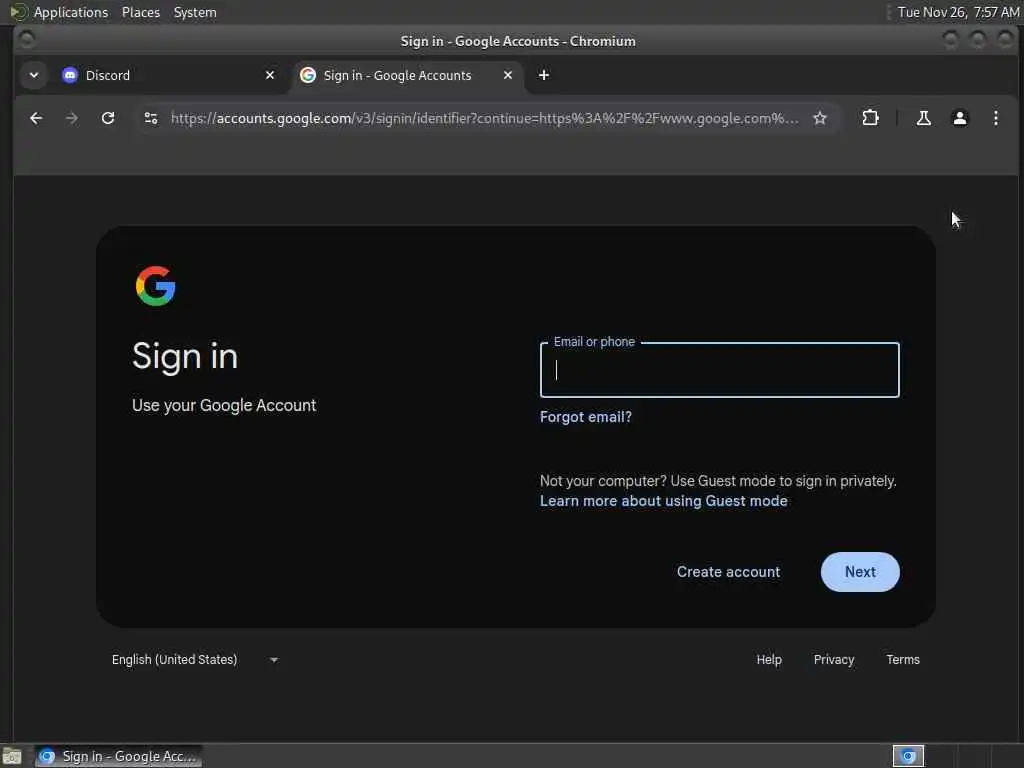This screenshot has height=768, width=1024.
Task: Go back using the browser back arrow
Action: pyautogui.click(x=36, y=118)
